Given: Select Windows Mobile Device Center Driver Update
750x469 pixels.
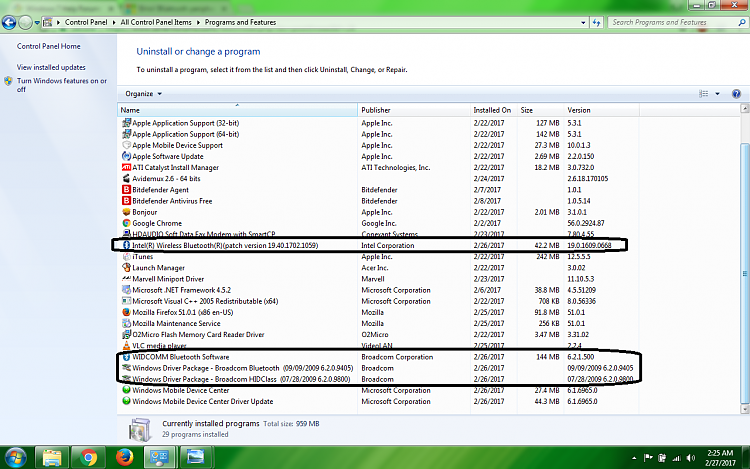Looking at the screenshot, I should (378, 402).
